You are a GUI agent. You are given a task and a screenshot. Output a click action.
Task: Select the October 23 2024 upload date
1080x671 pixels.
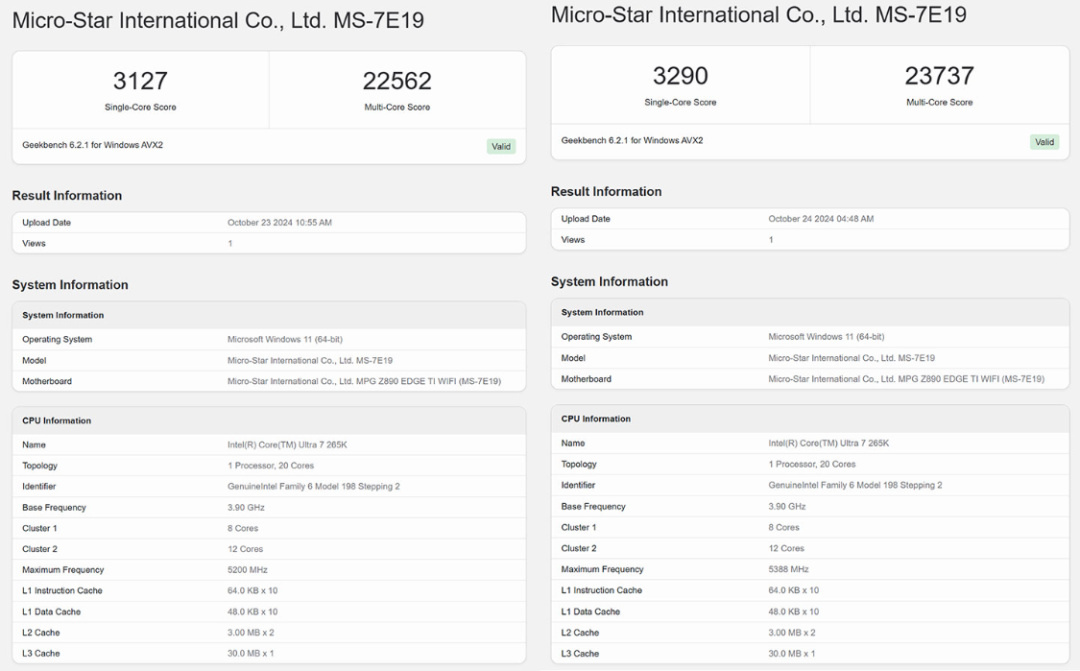279,223
